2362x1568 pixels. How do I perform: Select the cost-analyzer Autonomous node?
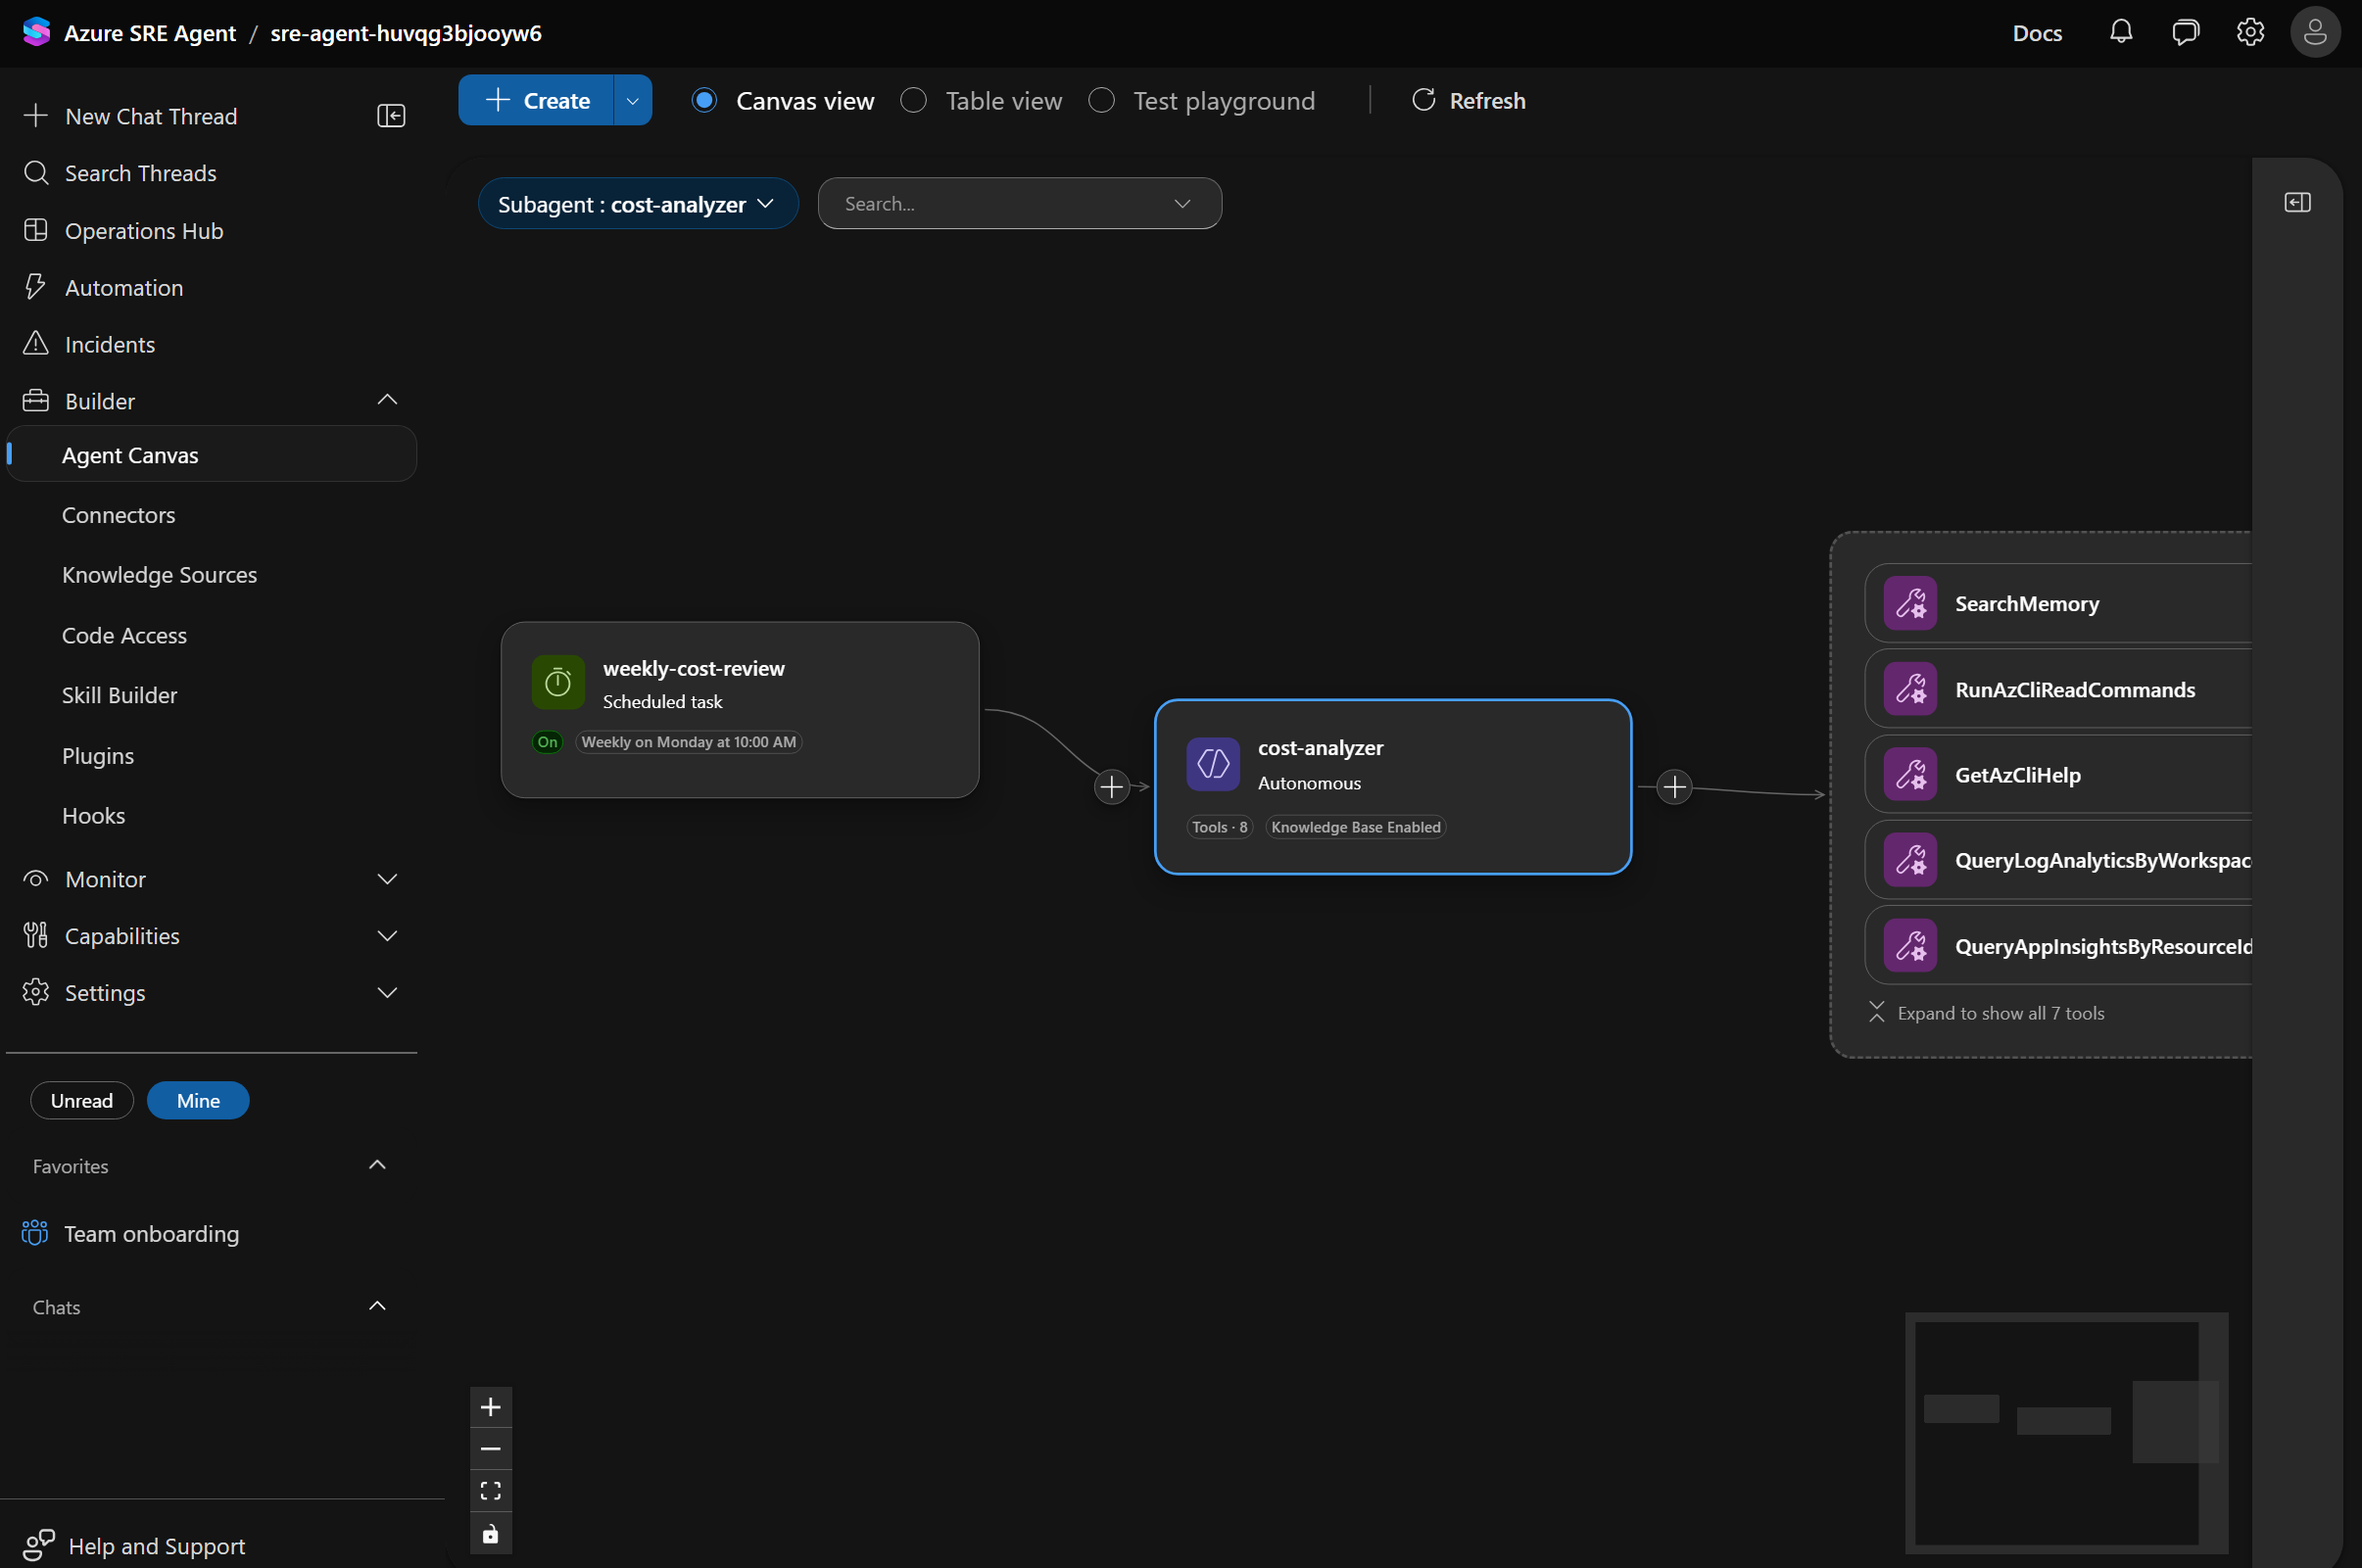(1393, 787)
